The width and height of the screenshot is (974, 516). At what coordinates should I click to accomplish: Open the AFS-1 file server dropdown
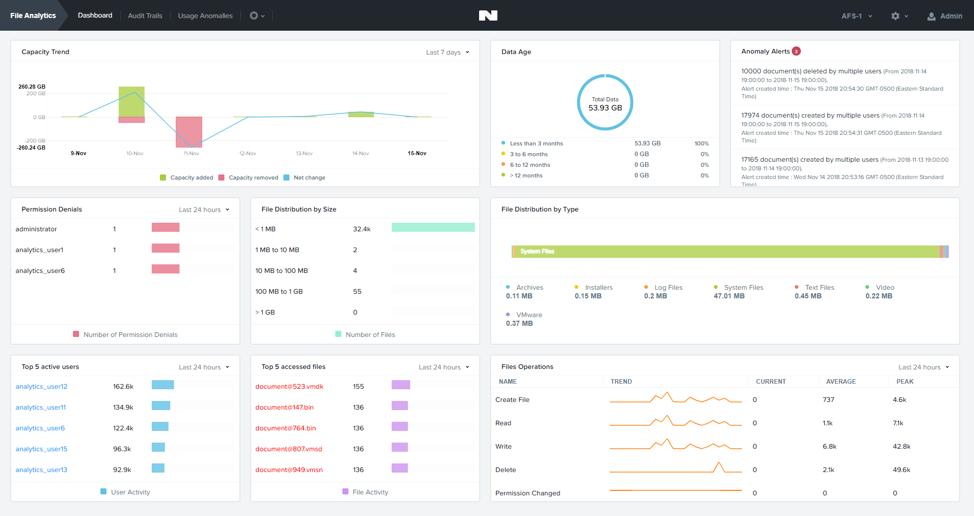[857, 16]
